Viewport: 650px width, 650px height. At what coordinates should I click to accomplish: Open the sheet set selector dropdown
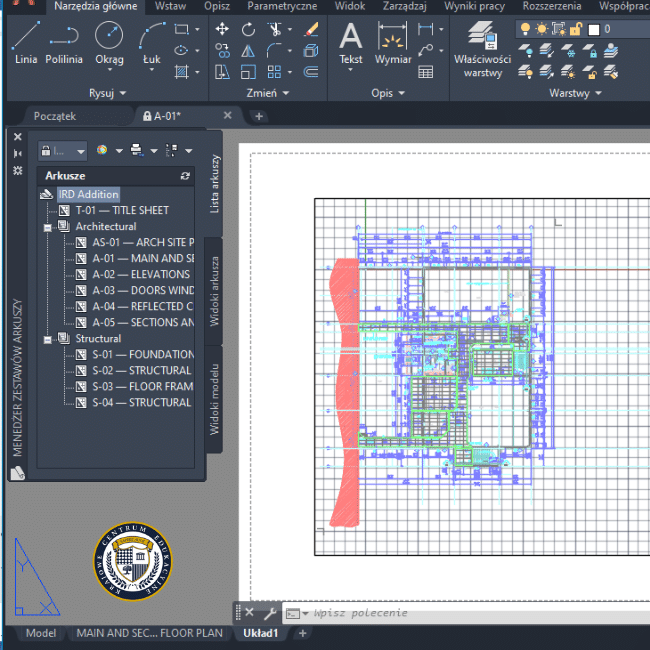[x=63, y=151]
